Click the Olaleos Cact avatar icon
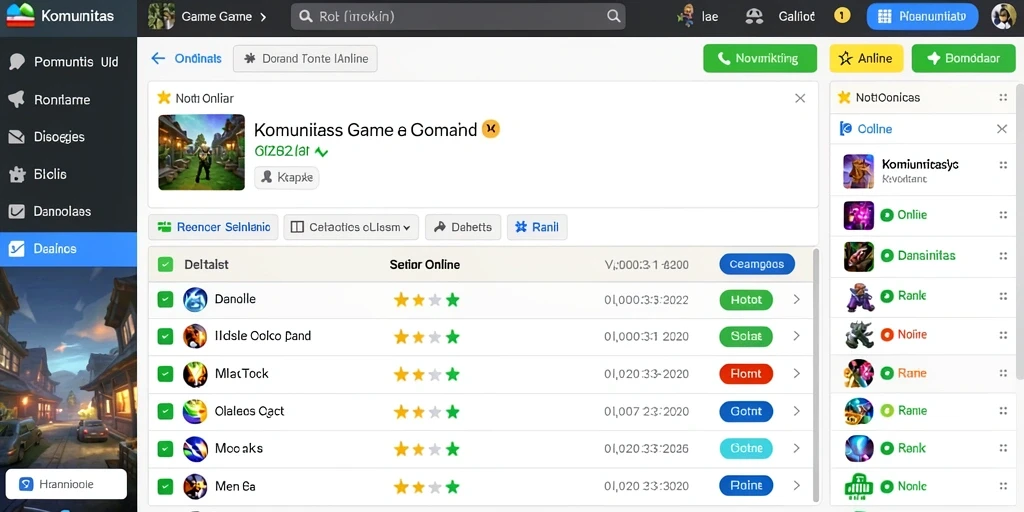 pos(195,411)
